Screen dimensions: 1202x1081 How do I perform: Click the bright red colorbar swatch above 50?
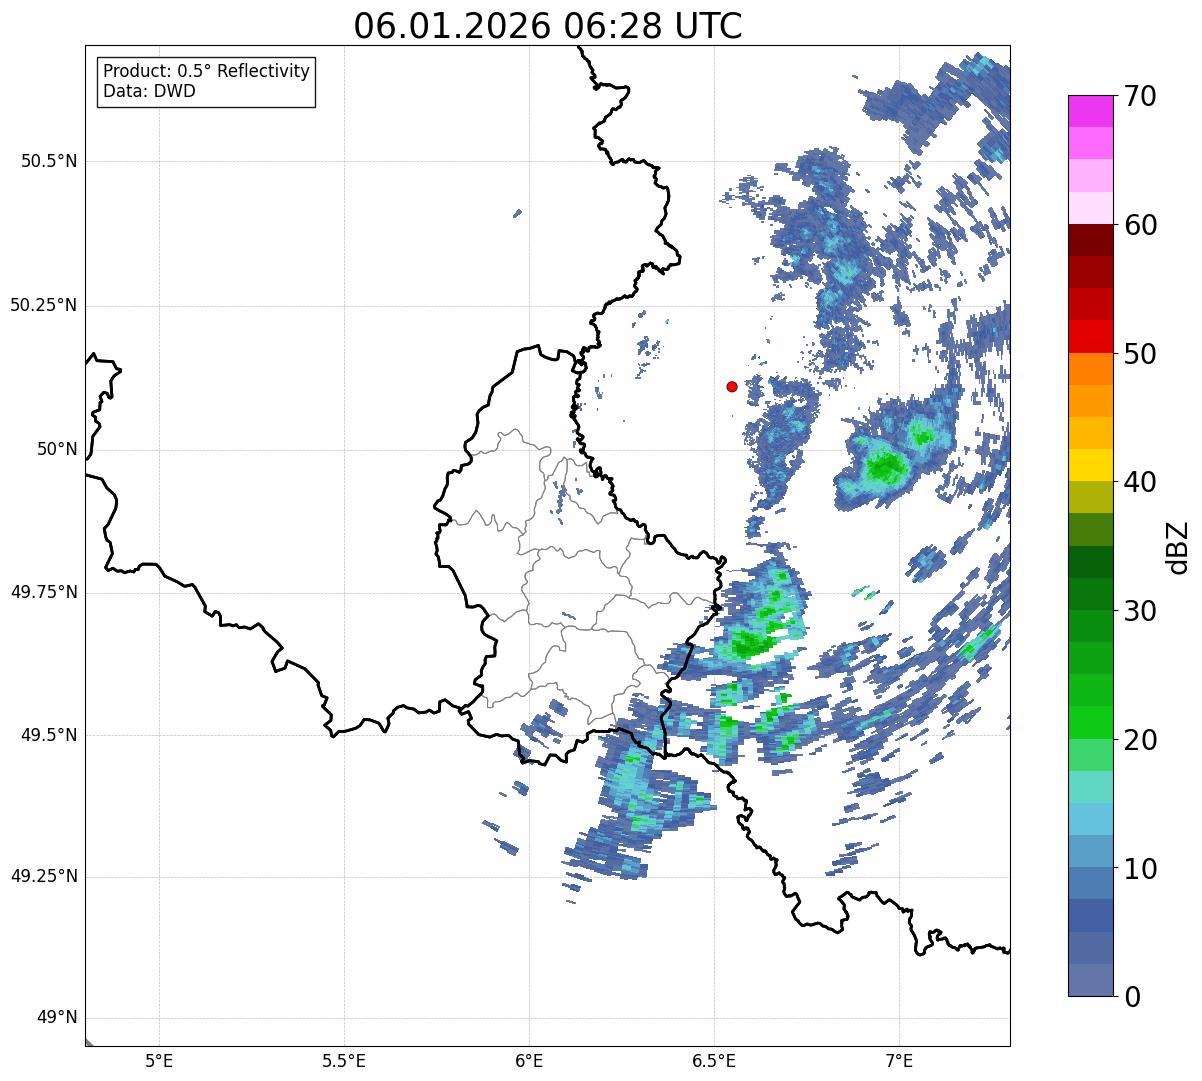pos(1091,336)
